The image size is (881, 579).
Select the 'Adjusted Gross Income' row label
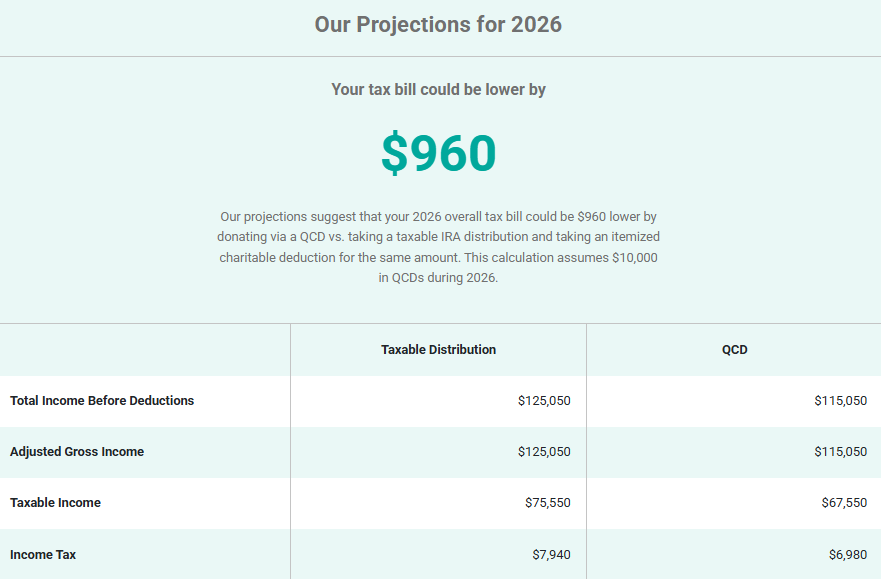[77, 452]
